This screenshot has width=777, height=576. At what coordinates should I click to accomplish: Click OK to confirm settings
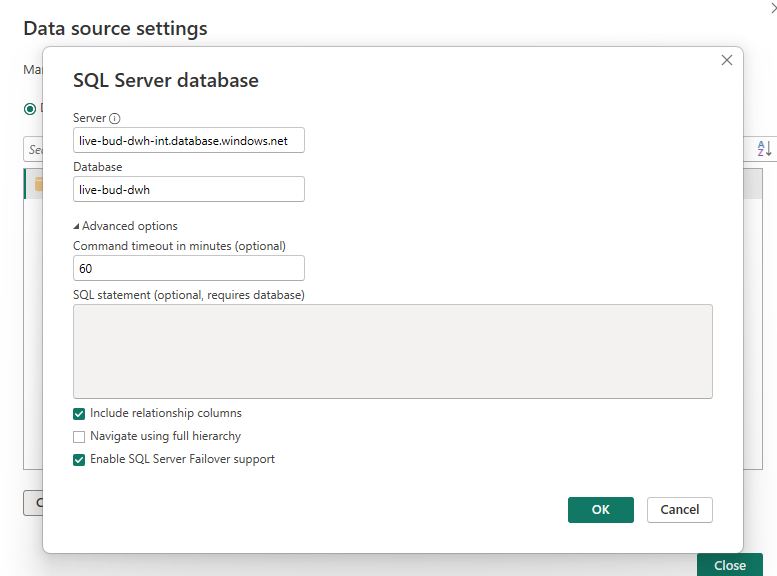click(x=601, y=510)
